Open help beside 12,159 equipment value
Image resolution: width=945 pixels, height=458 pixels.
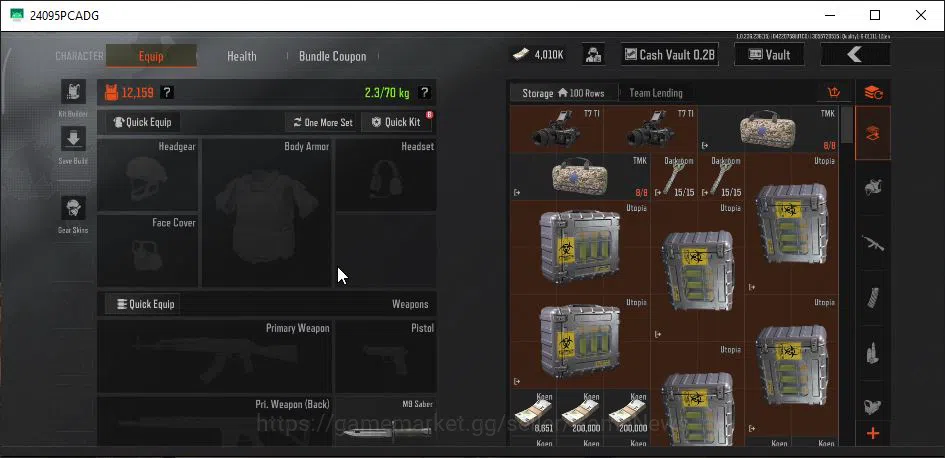coord(168,93)
